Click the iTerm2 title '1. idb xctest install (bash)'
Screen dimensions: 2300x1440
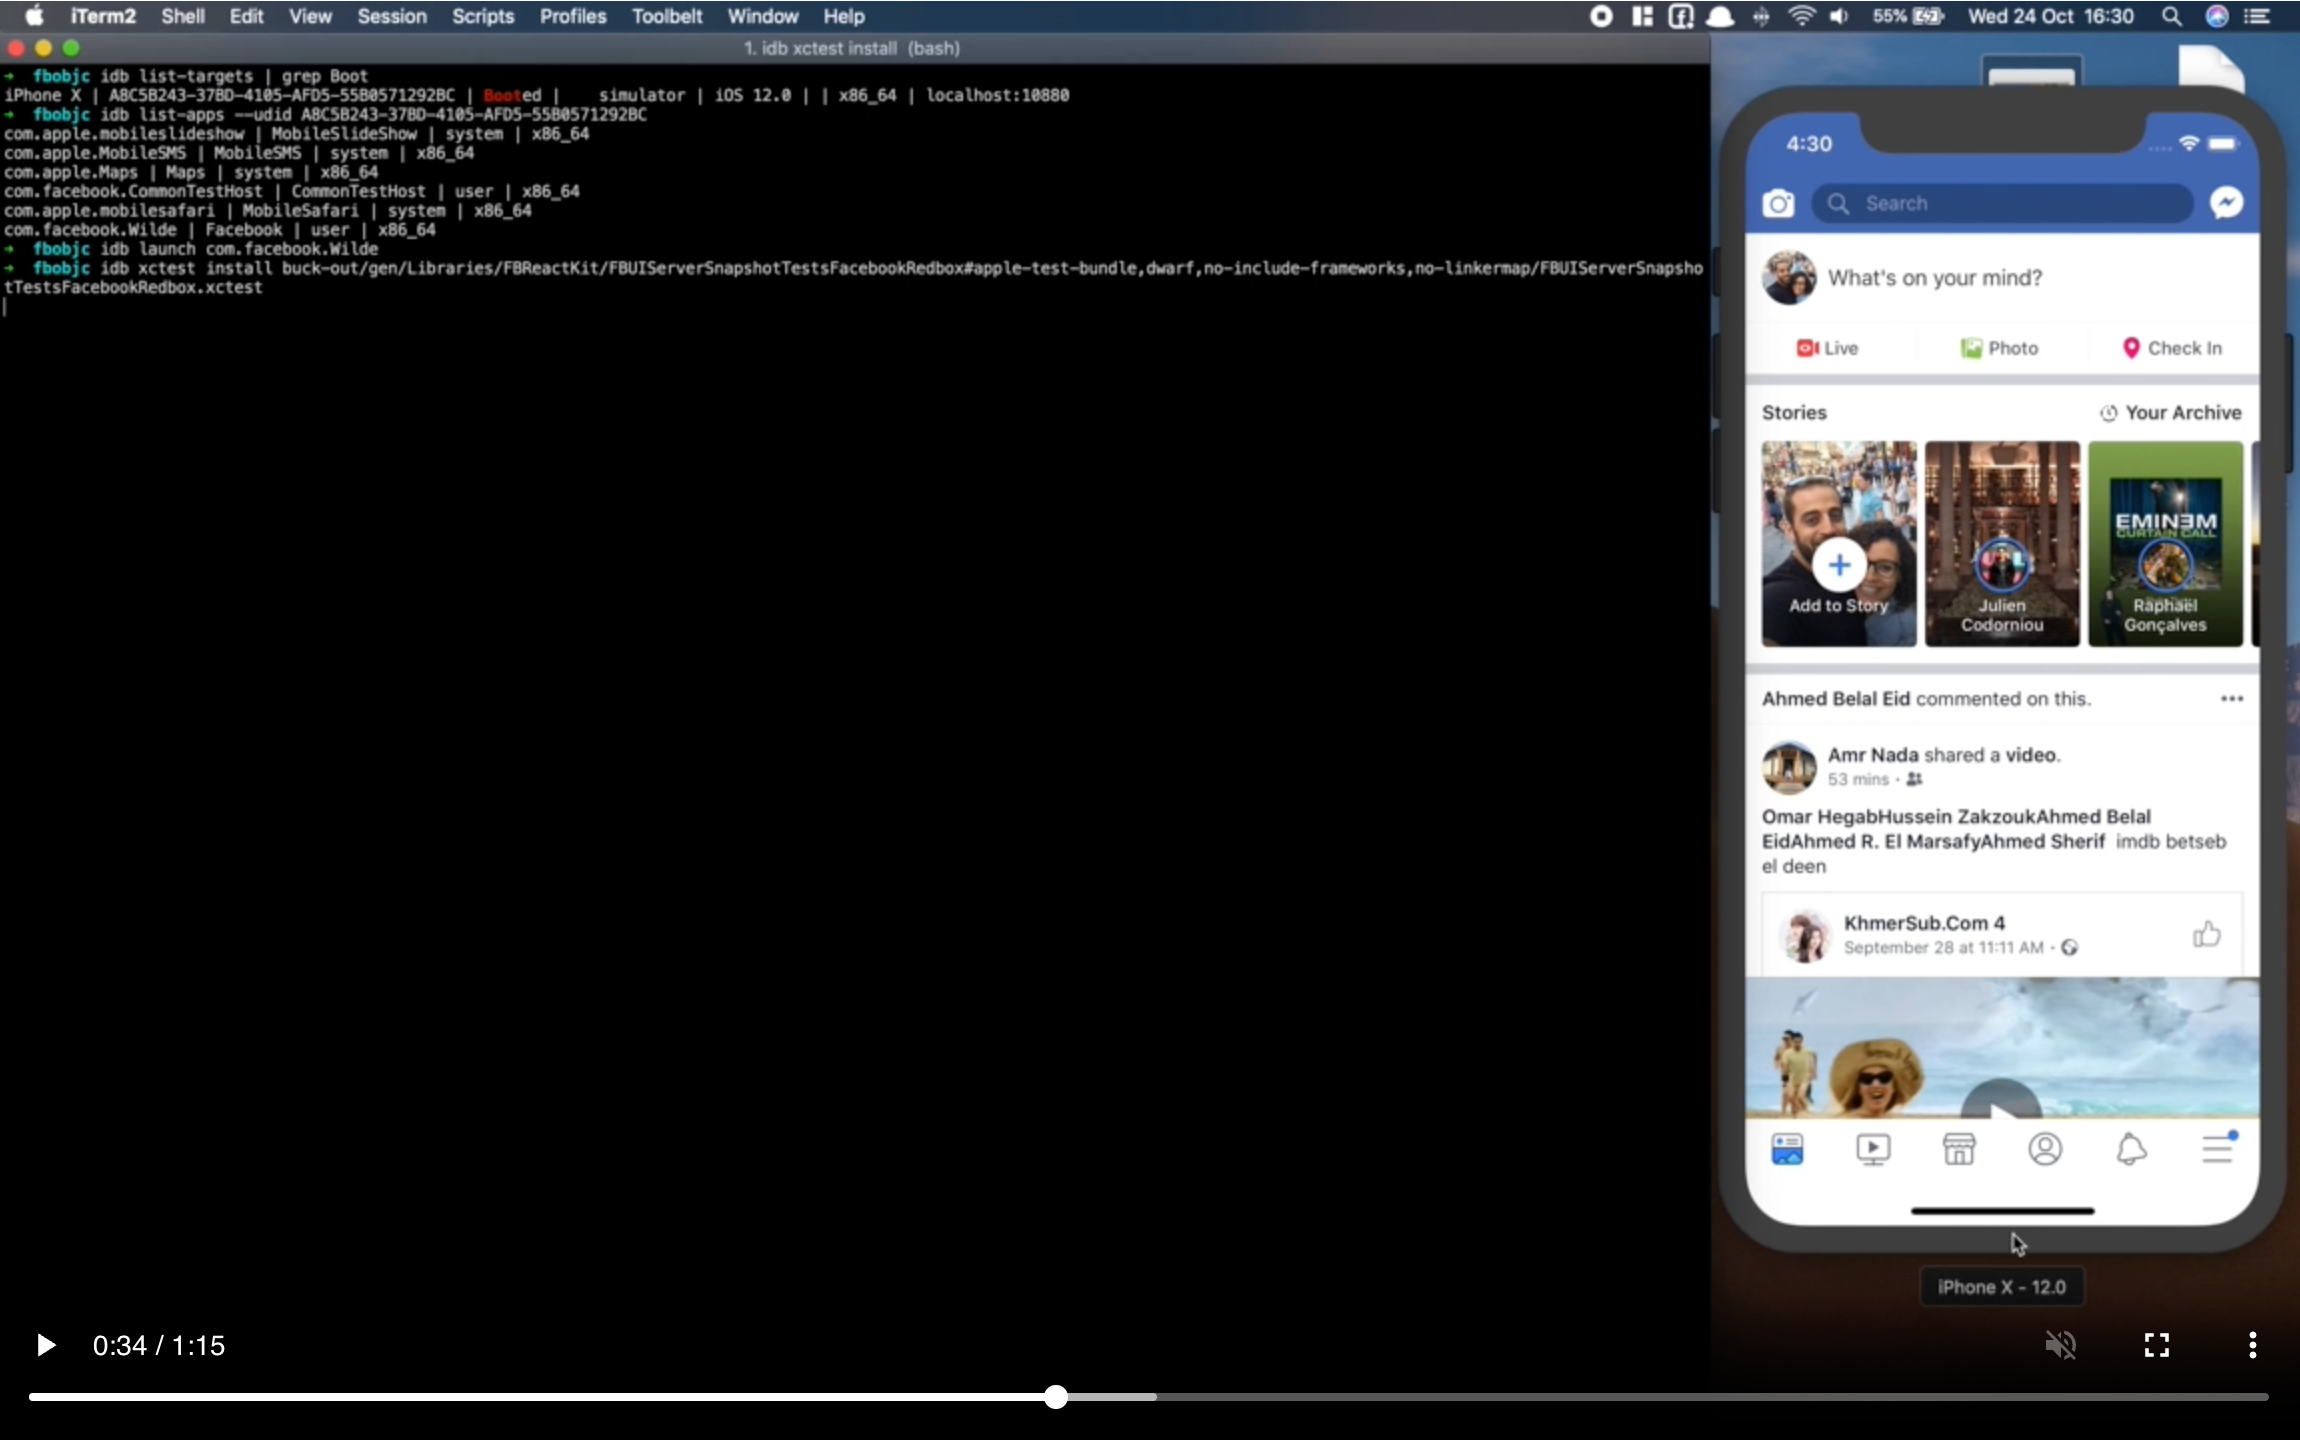(851, 48)
